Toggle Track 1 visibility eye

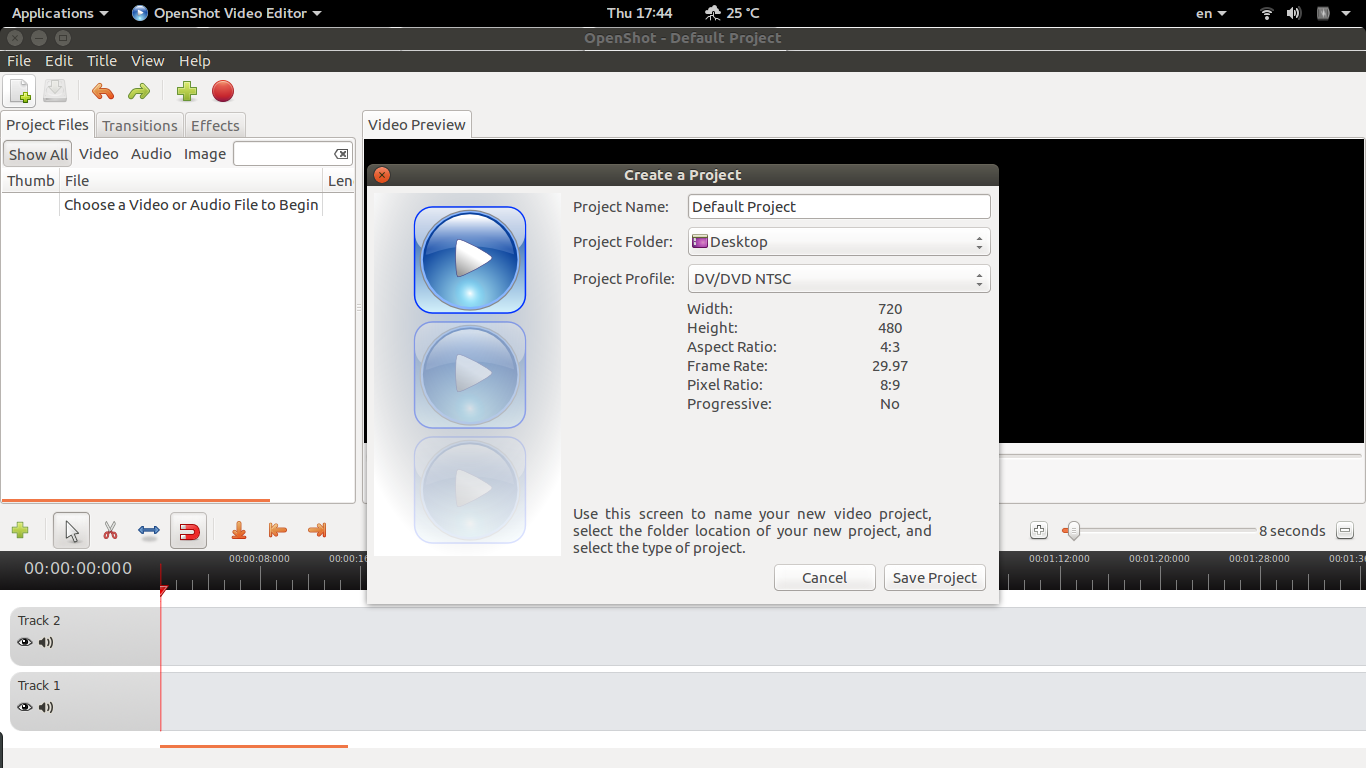pyautogui.click(x=25, y=707)
